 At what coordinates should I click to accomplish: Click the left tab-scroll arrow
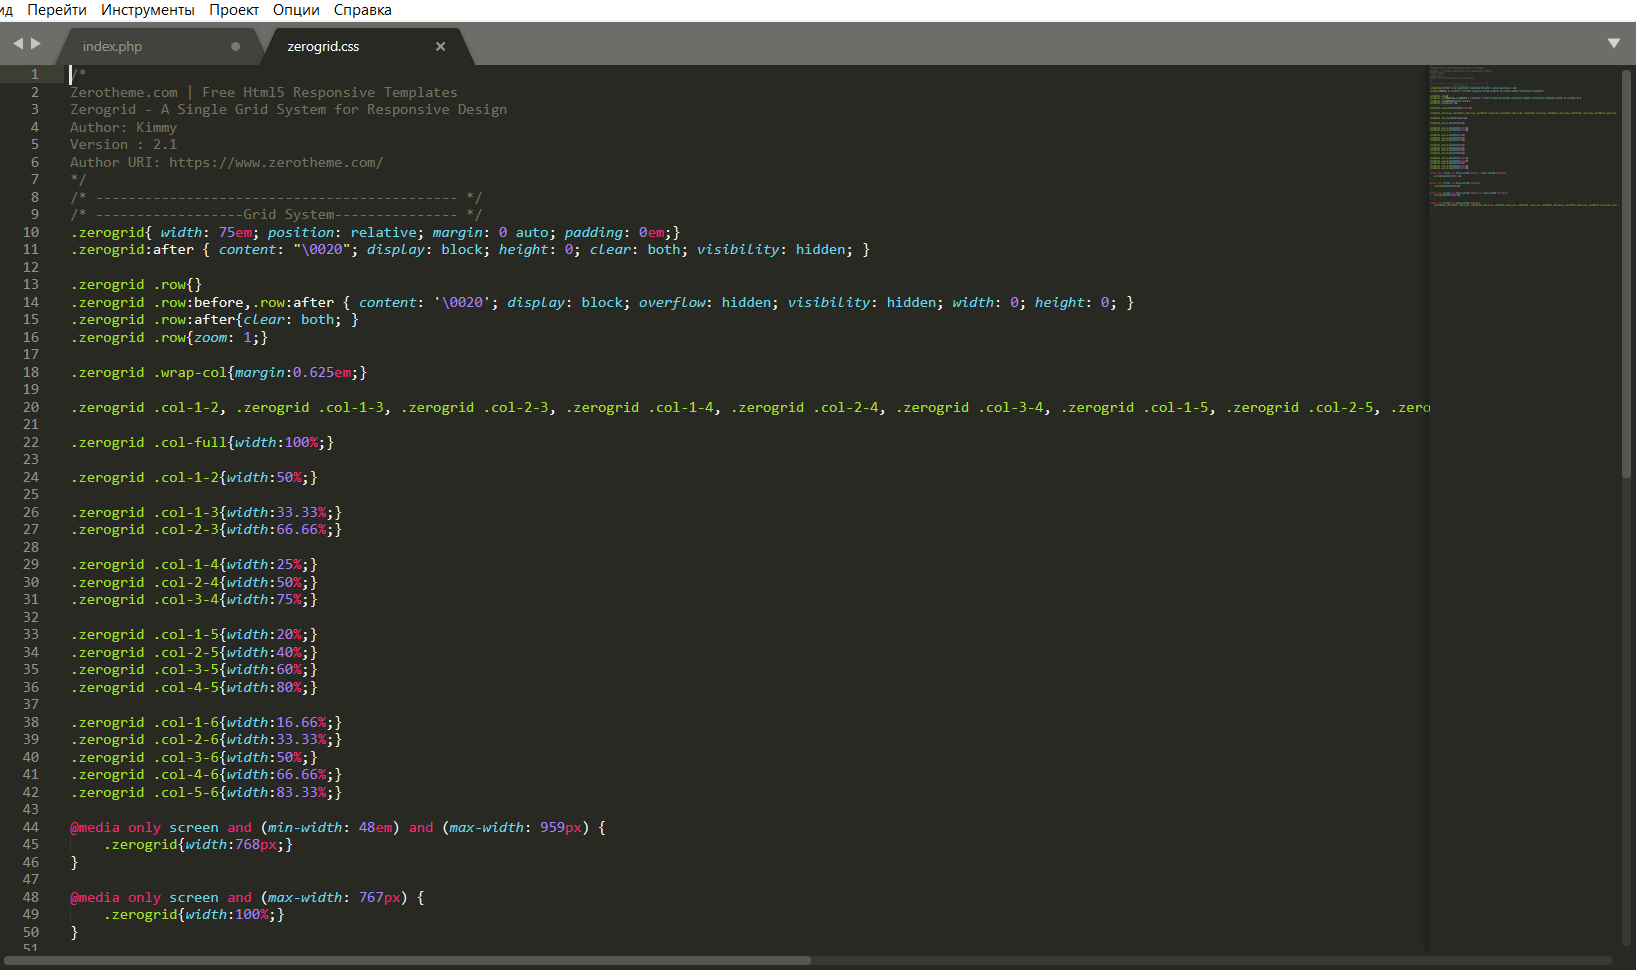(17, 44)
